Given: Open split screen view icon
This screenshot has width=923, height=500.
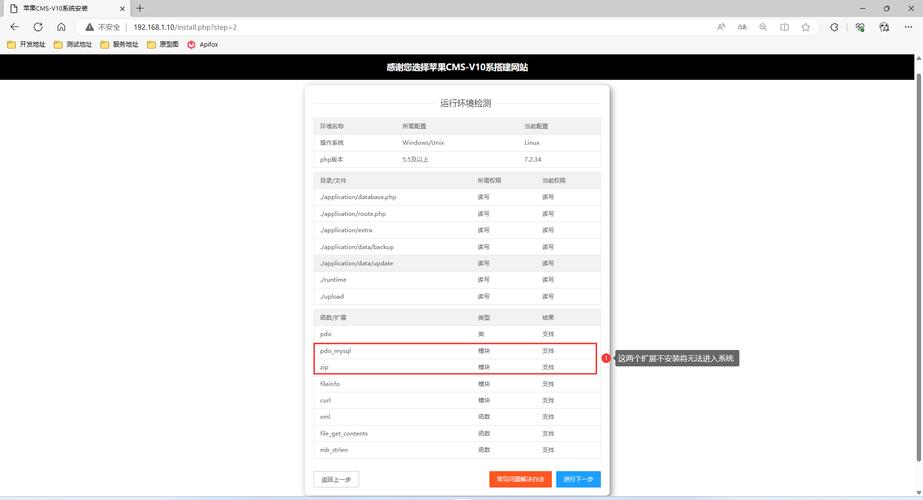Looking at the screenshot, I should [785, 27].
